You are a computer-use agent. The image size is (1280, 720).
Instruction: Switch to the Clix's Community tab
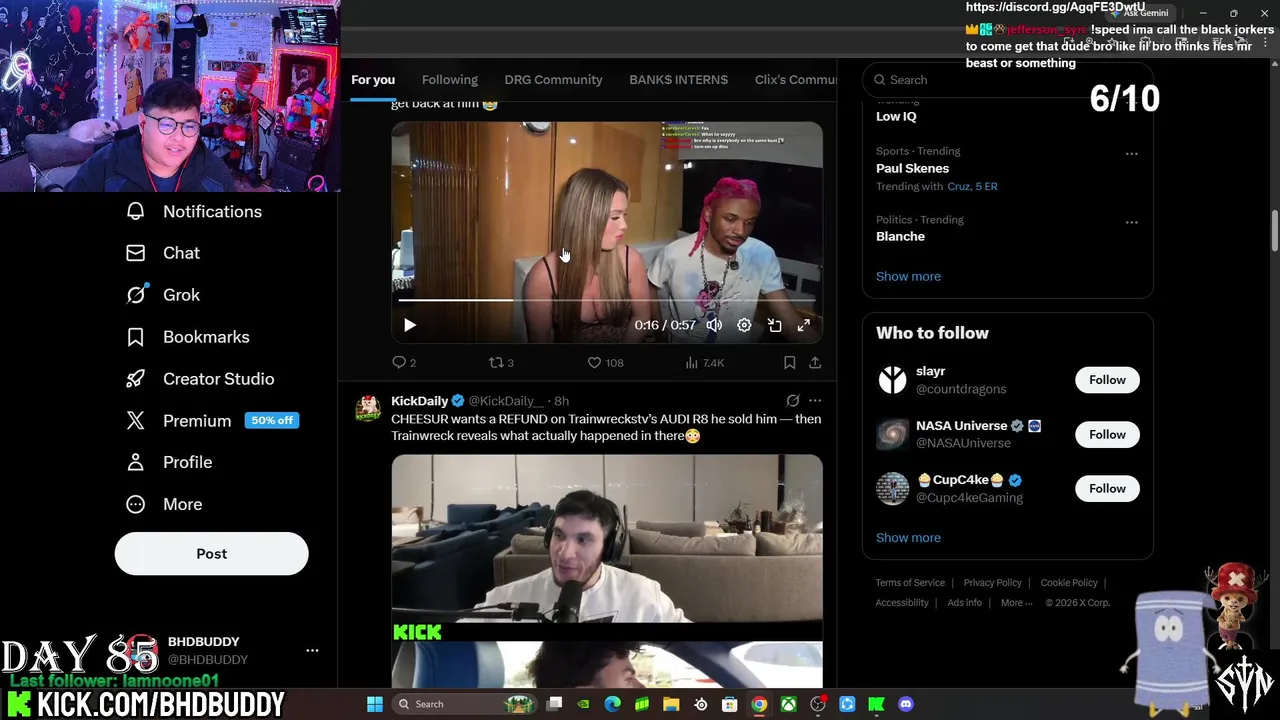click(x=795, y=80)
